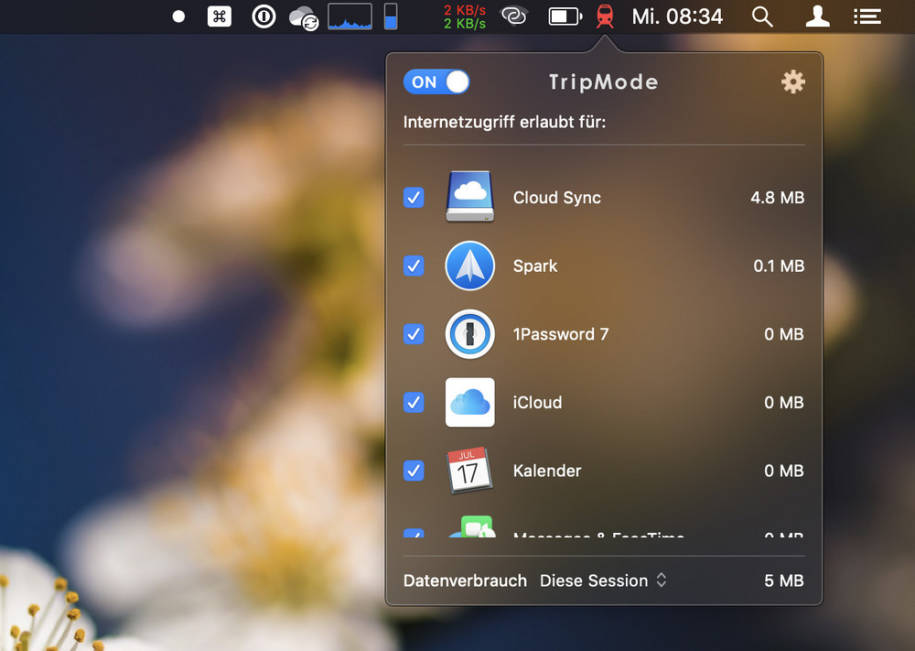The height and width of the screenshot is (651, 915).
Task: Open the Diese Session period dropdown
Action: [603, 581]
